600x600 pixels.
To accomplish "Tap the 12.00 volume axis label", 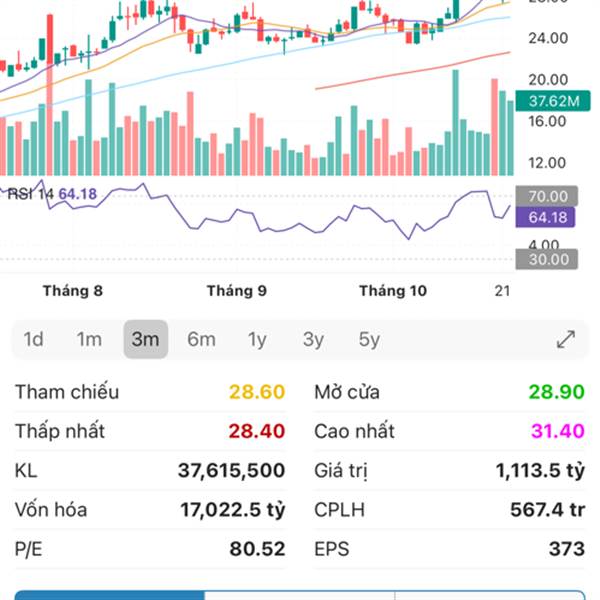I will coord(547,163).
